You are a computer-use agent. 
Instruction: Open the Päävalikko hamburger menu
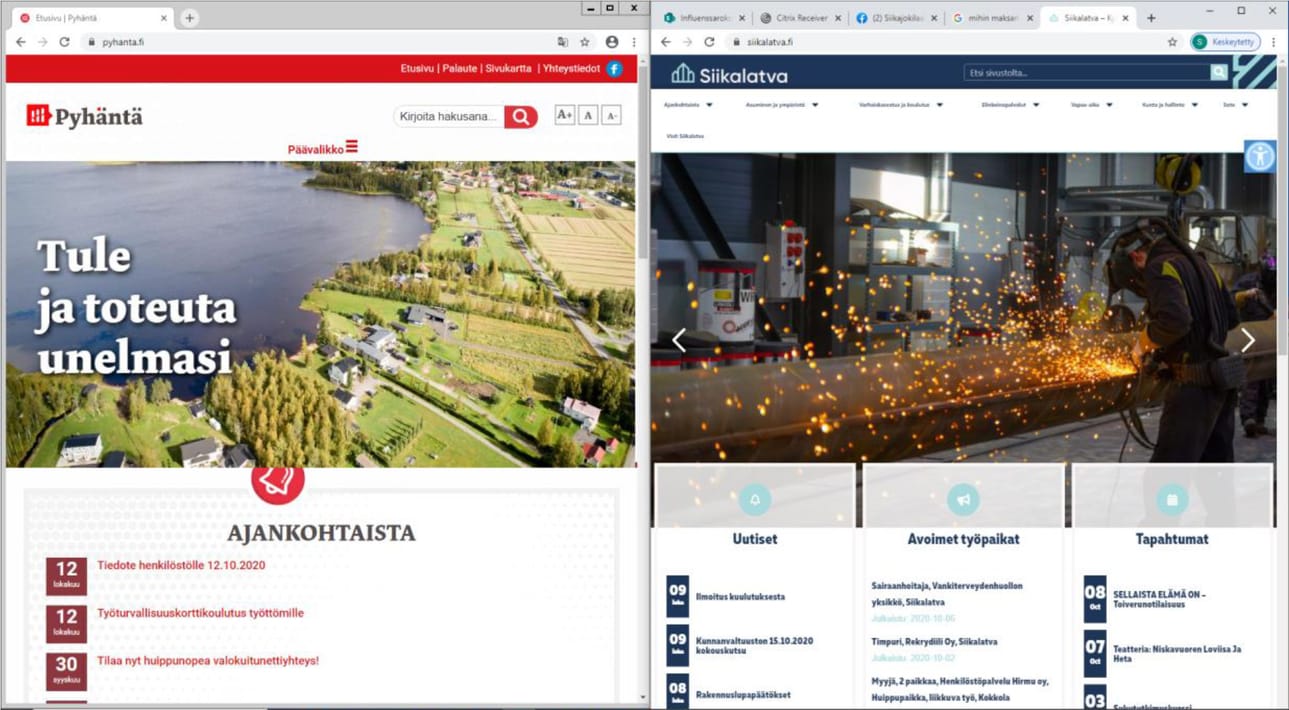point(323,148)
